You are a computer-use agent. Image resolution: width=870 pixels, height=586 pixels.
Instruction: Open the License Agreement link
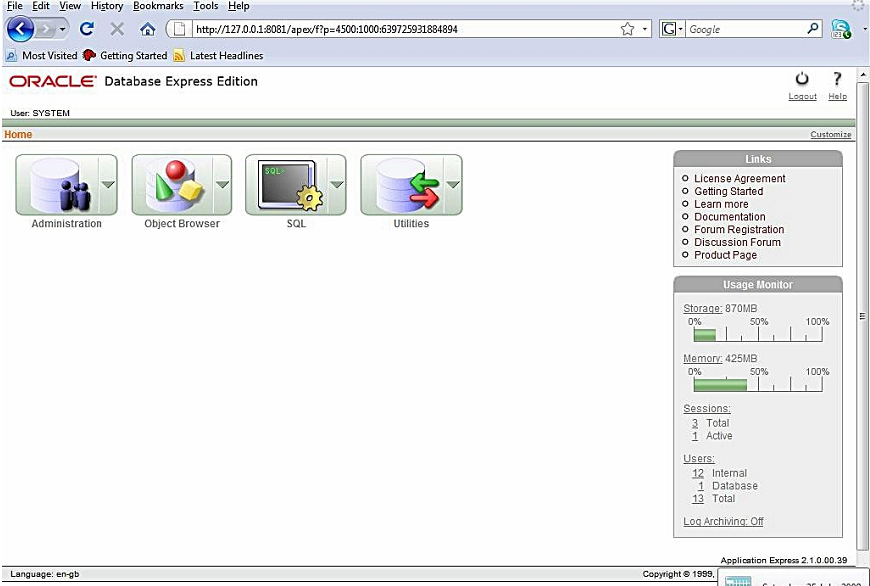740,179
